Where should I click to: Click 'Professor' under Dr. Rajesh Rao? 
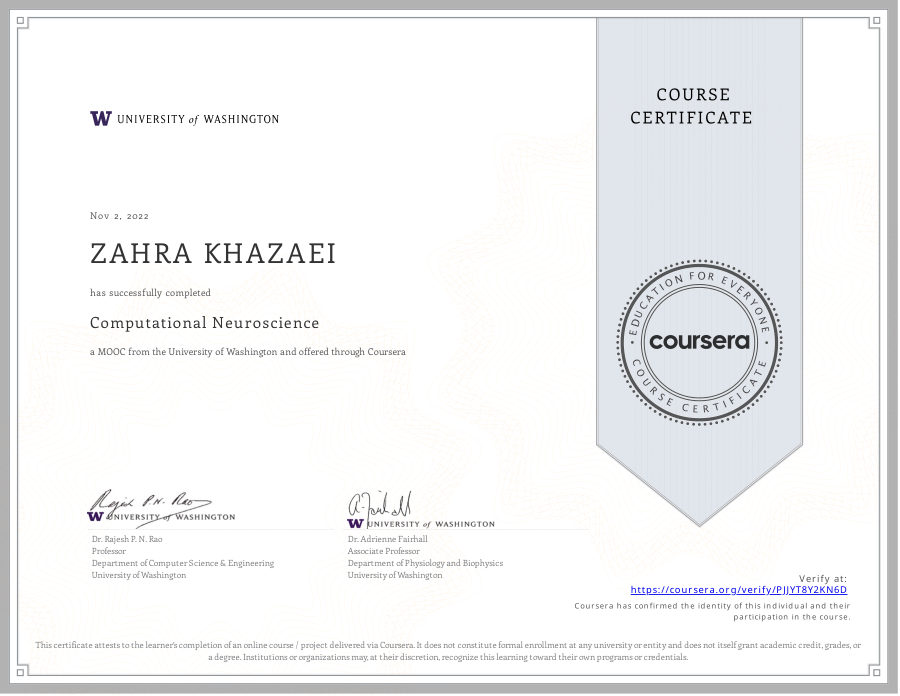(x=109, y=551)
